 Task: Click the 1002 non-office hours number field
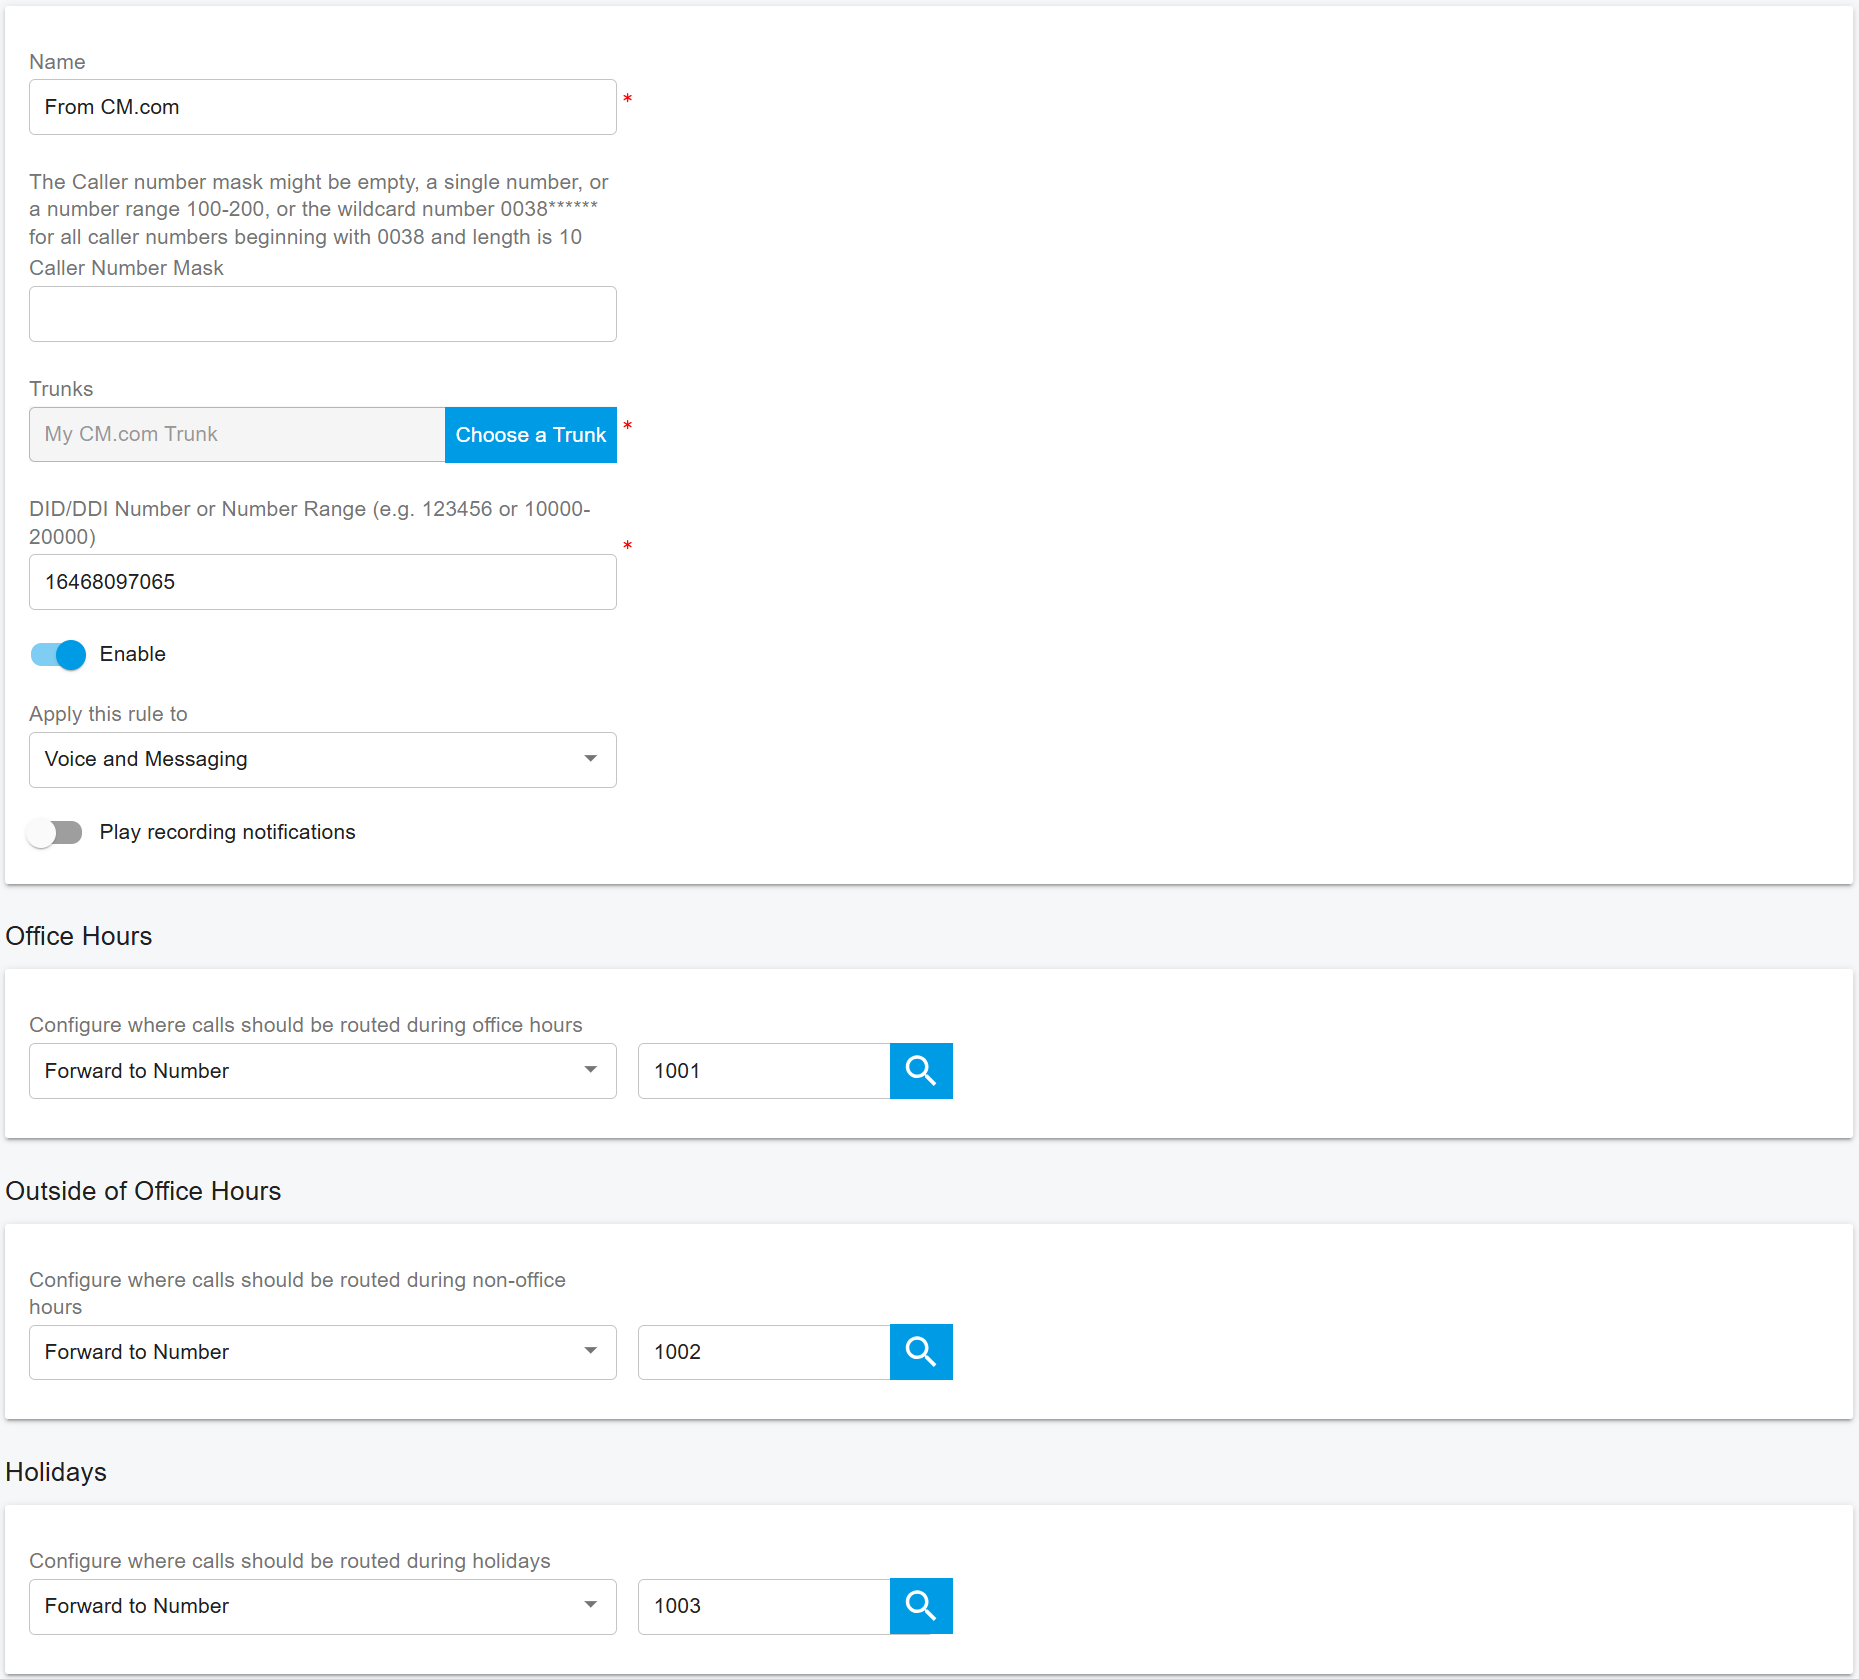click(x=763, y=1352)
